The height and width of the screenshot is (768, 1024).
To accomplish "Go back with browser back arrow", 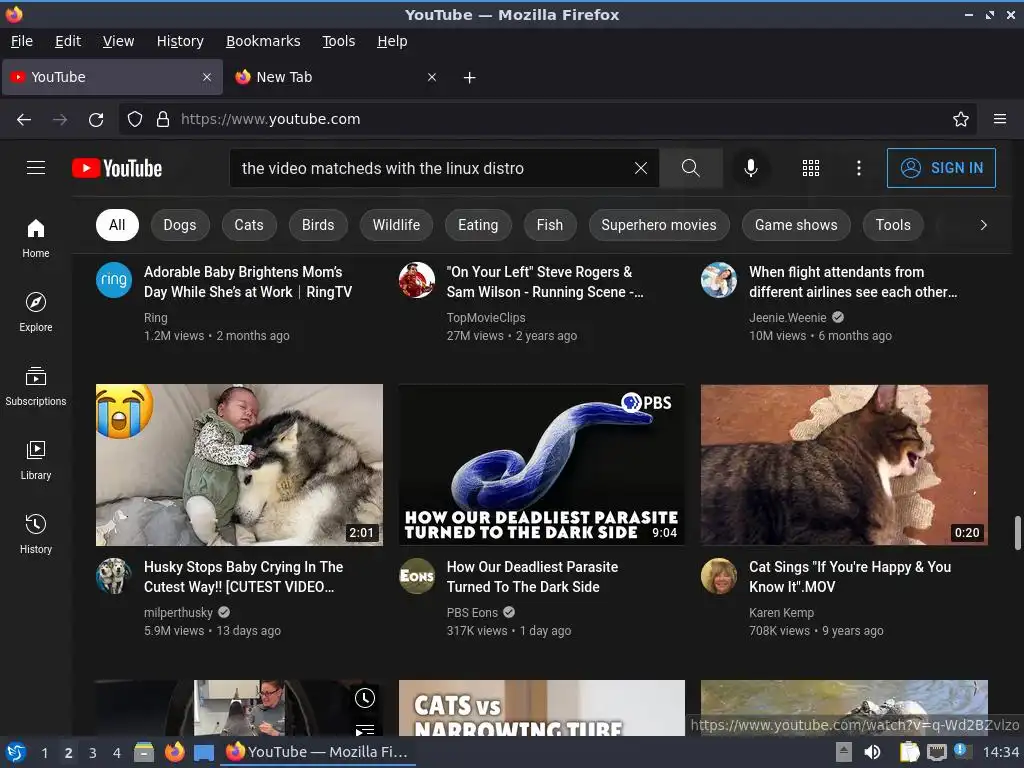I will (x=24, y=119).
